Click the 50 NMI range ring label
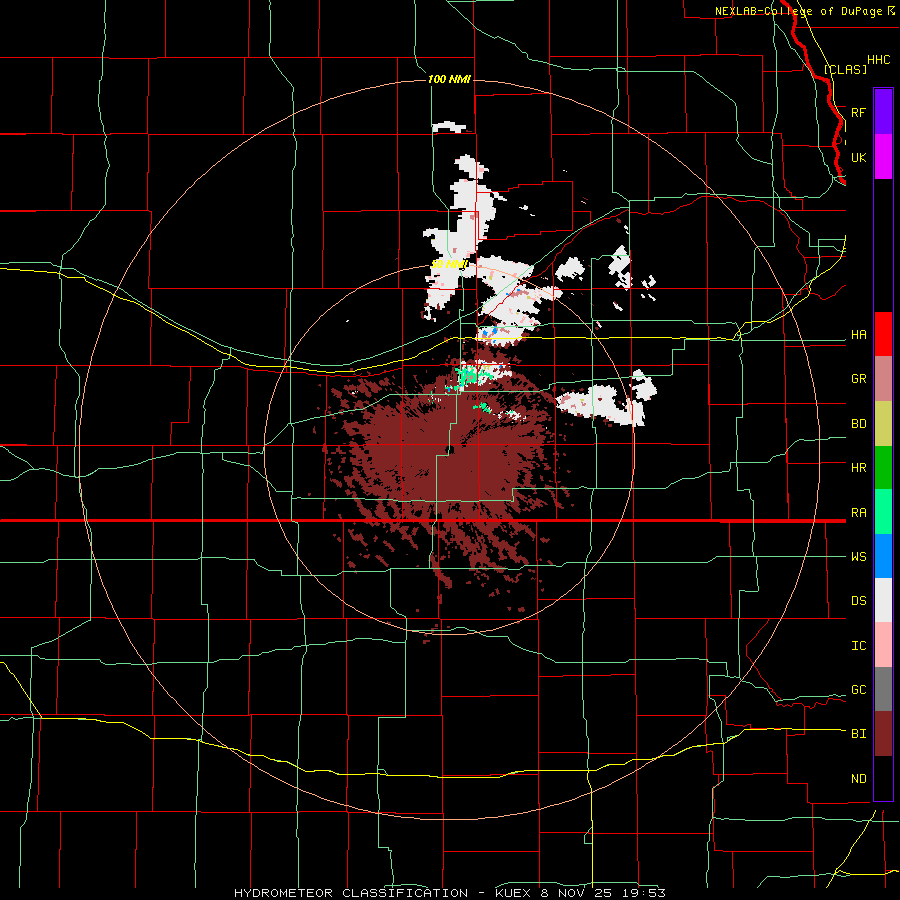 [449, 264]
